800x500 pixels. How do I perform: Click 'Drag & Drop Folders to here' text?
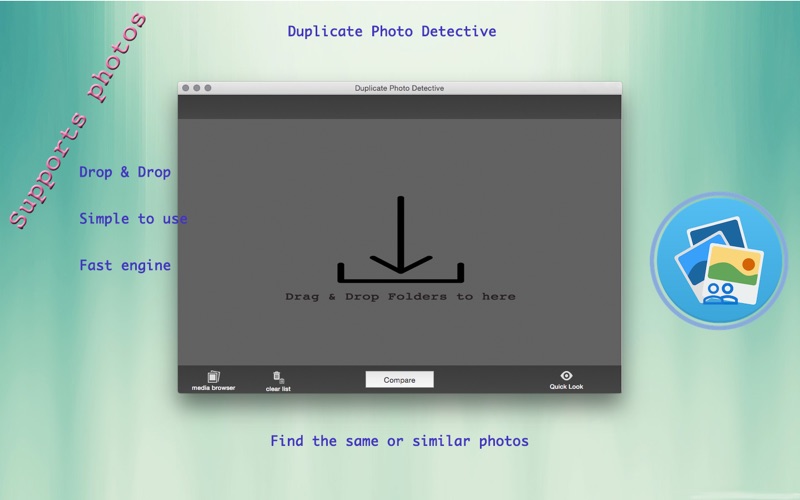click(401, 296)
